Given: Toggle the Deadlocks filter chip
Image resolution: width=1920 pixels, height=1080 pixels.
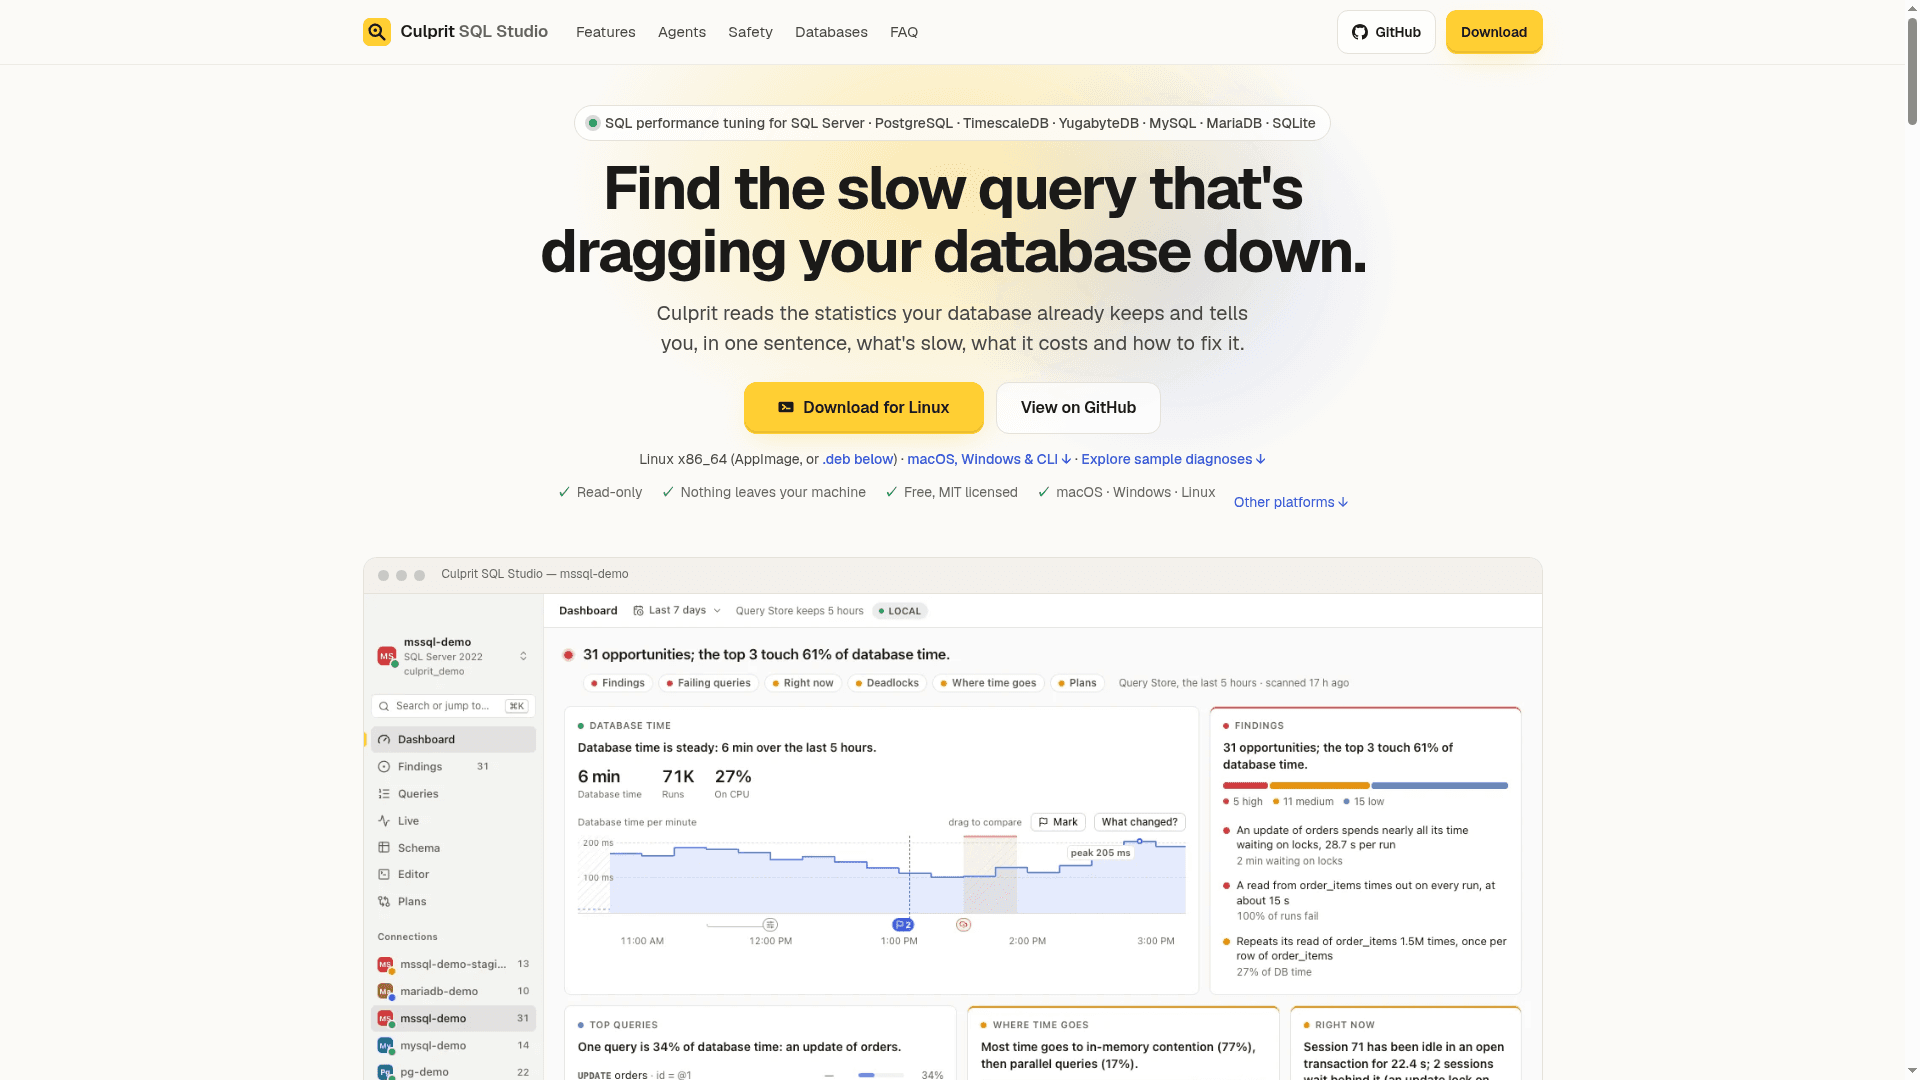Looking at the screenshot, I should coord(887,683).
